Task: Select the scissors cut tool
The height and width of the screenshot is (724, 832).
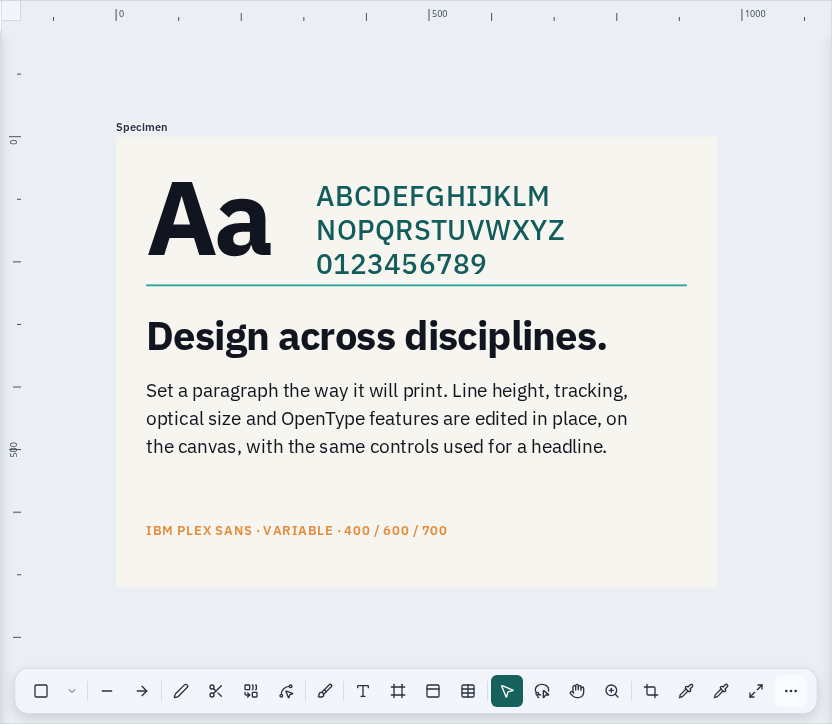Action: click(x=216, y=691)
